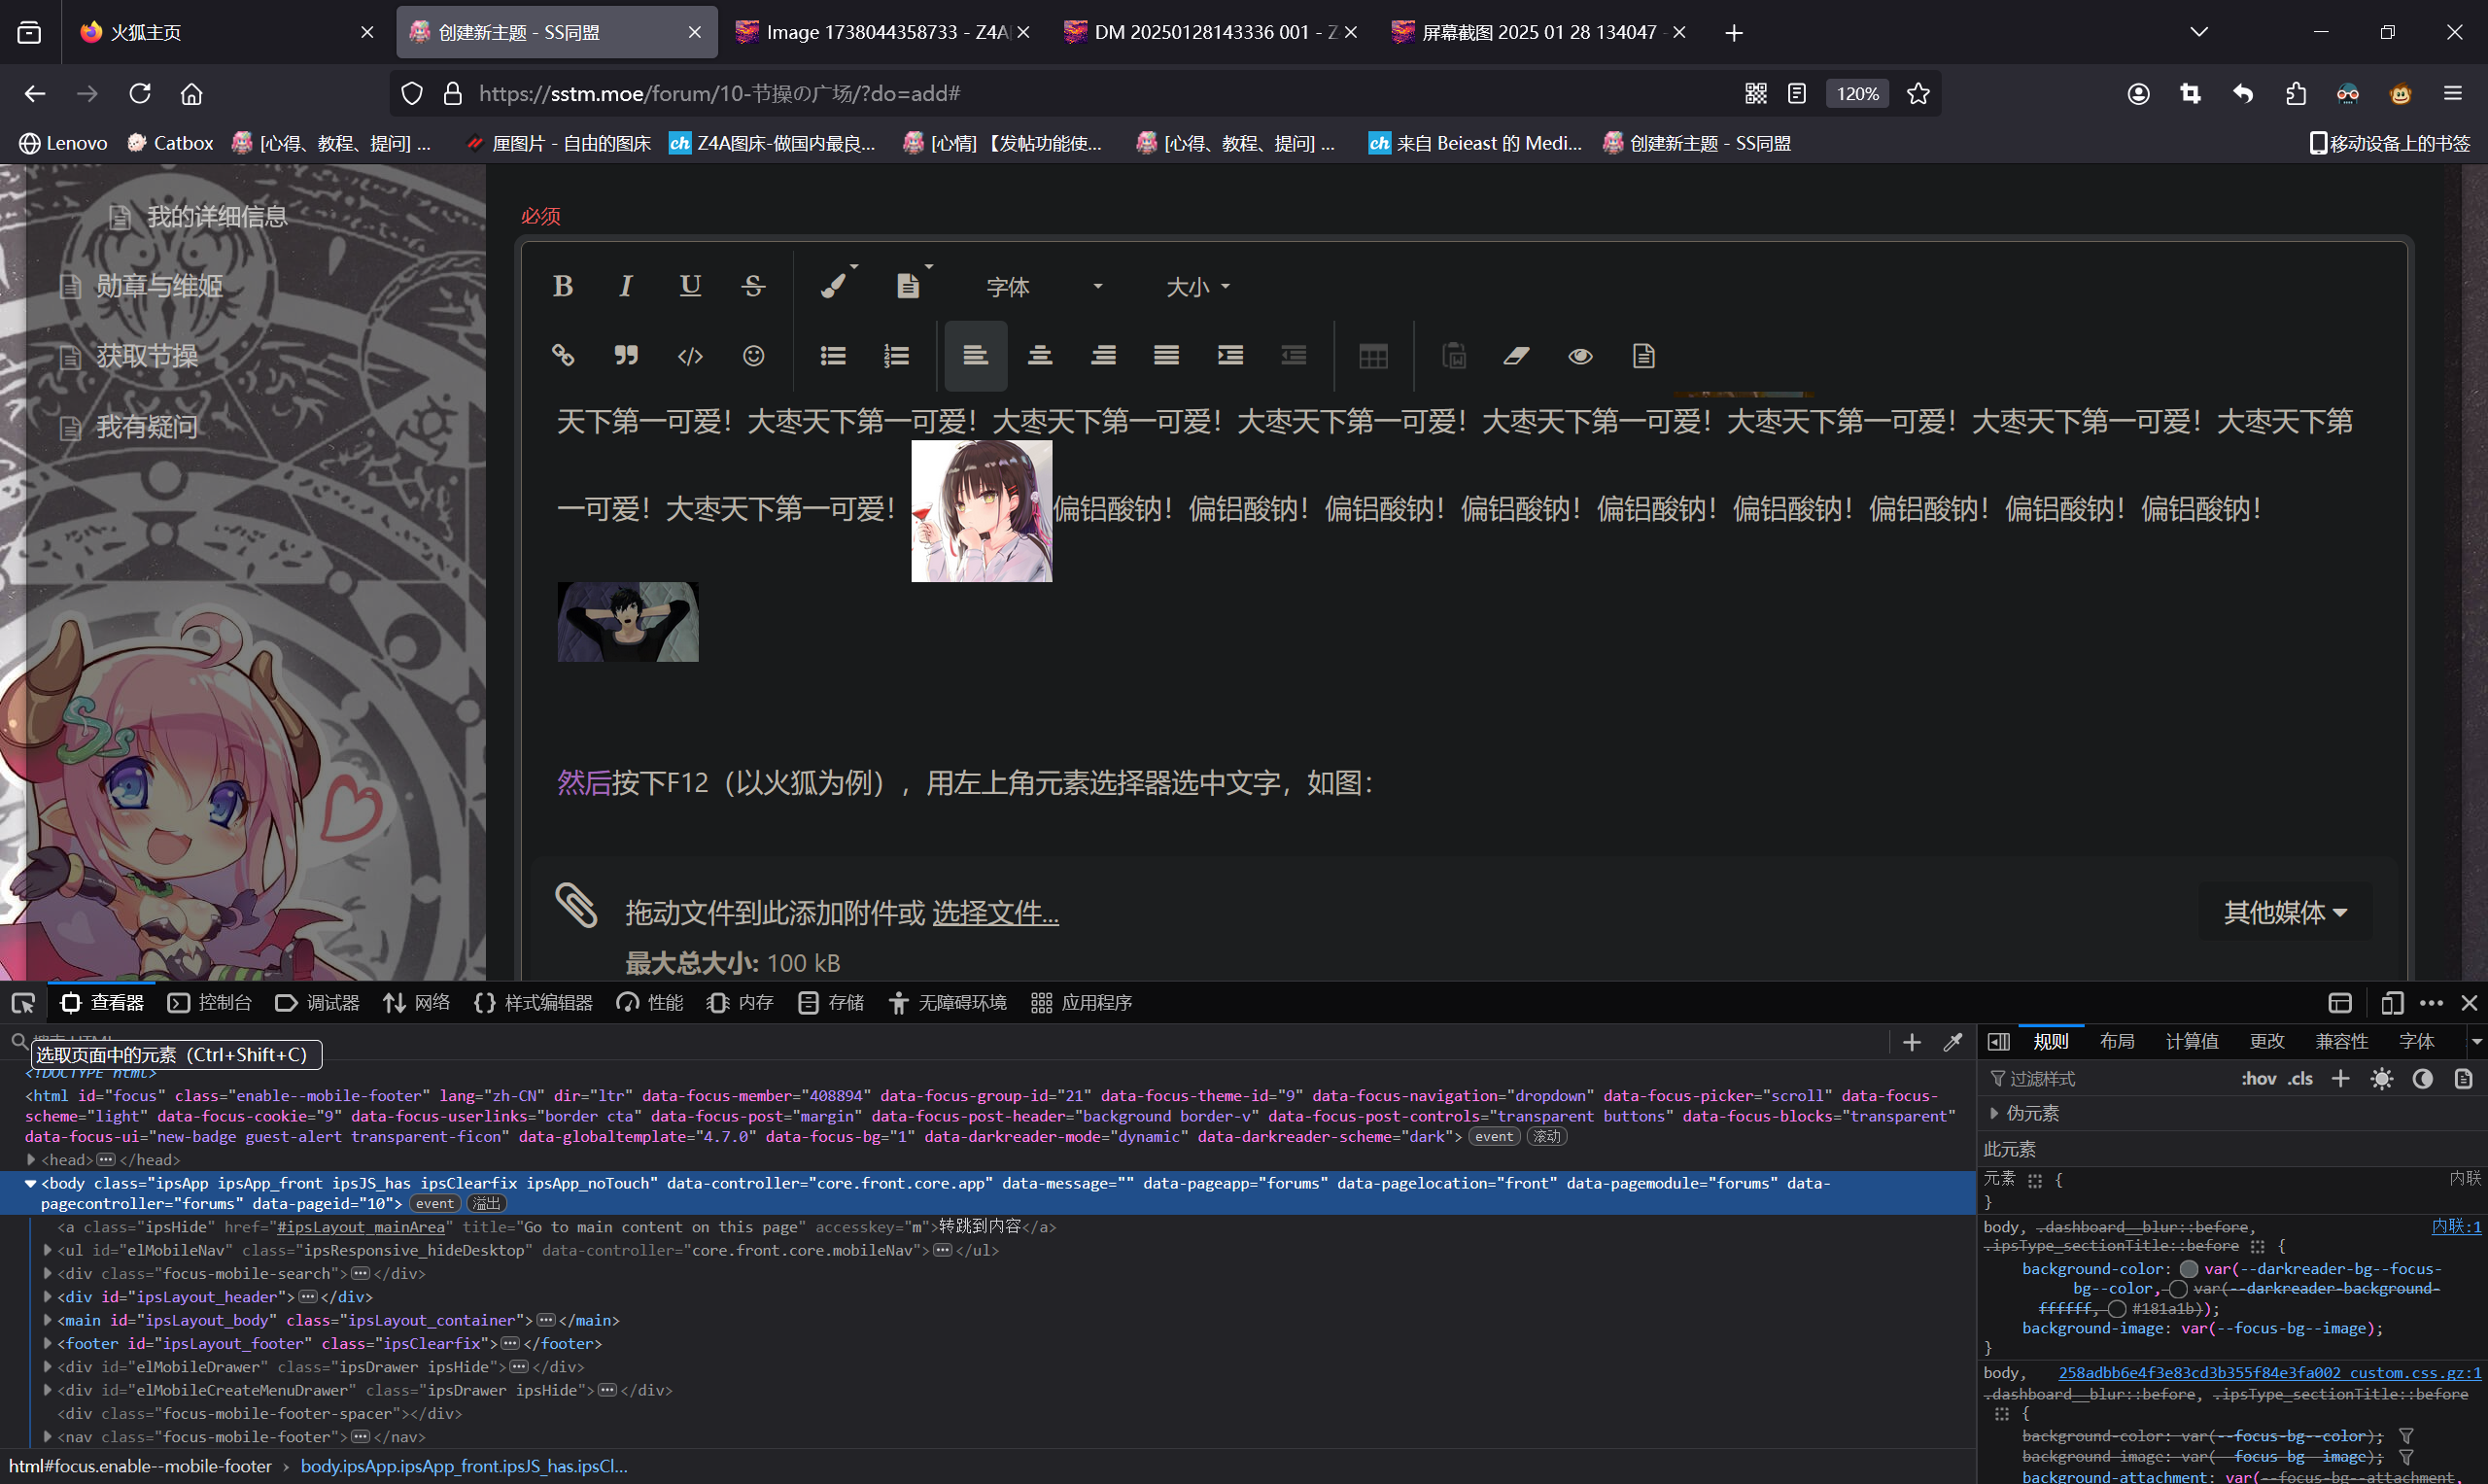Switch to the 调试器 tab

click(318, 1003)
